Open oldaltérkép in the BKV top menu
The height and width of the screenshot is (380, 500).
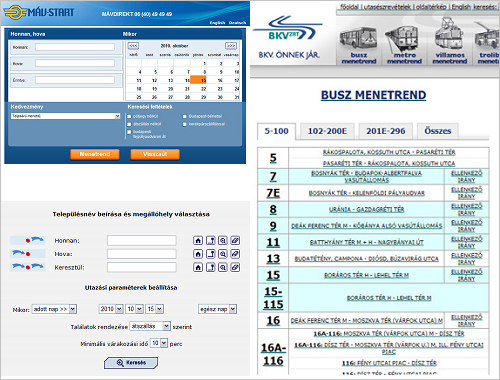tap(431, 7)
